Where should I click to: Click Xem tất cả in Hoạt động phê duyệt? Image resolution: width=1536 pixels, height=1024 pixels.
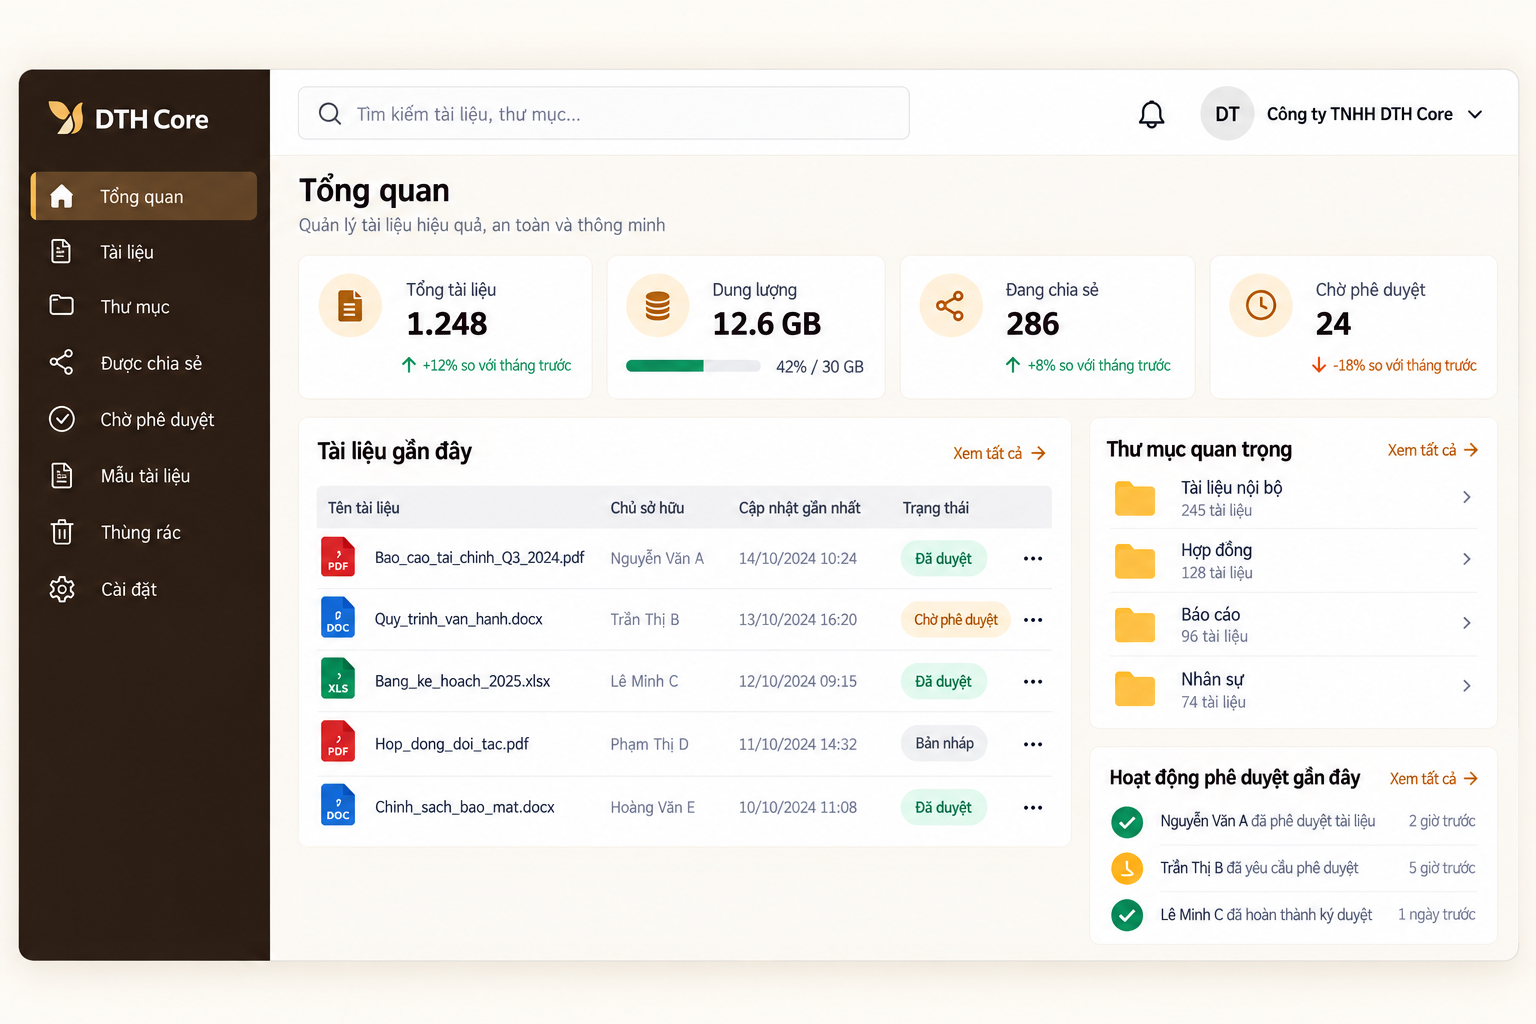click(1434, 778)
